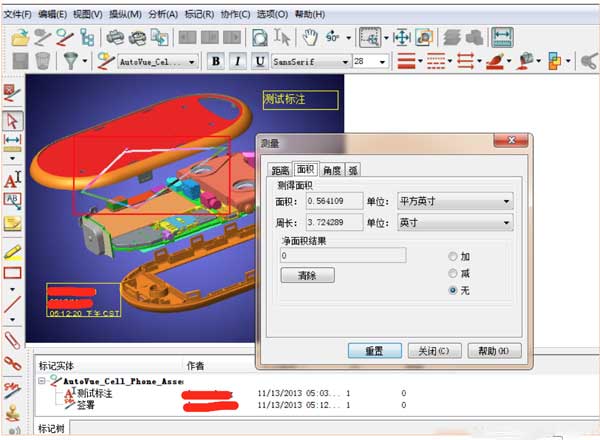Open the 帮助(H) menu
This screenshot has width=600, height=440.
(x=310, y=14)
